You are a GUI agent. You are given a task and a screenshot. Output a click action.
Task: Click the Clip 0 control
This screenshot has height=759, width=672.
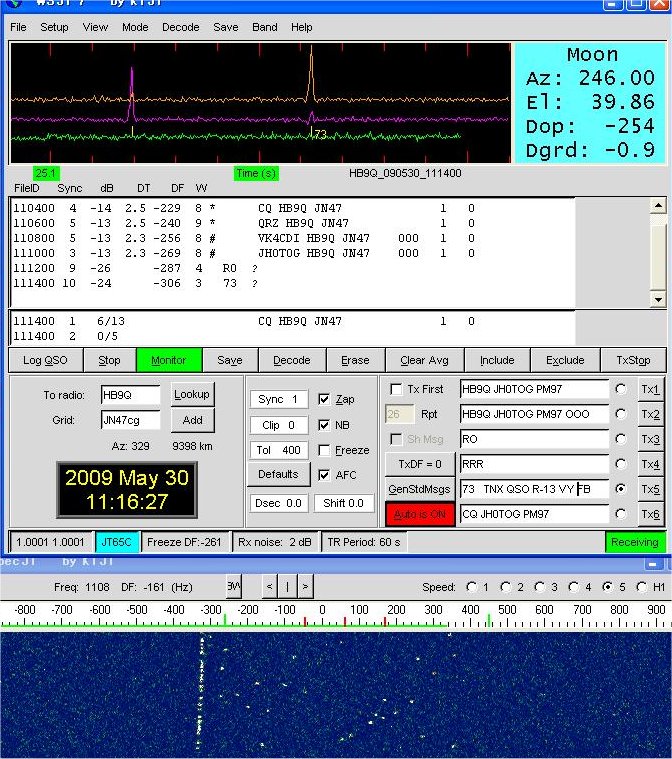278,425
